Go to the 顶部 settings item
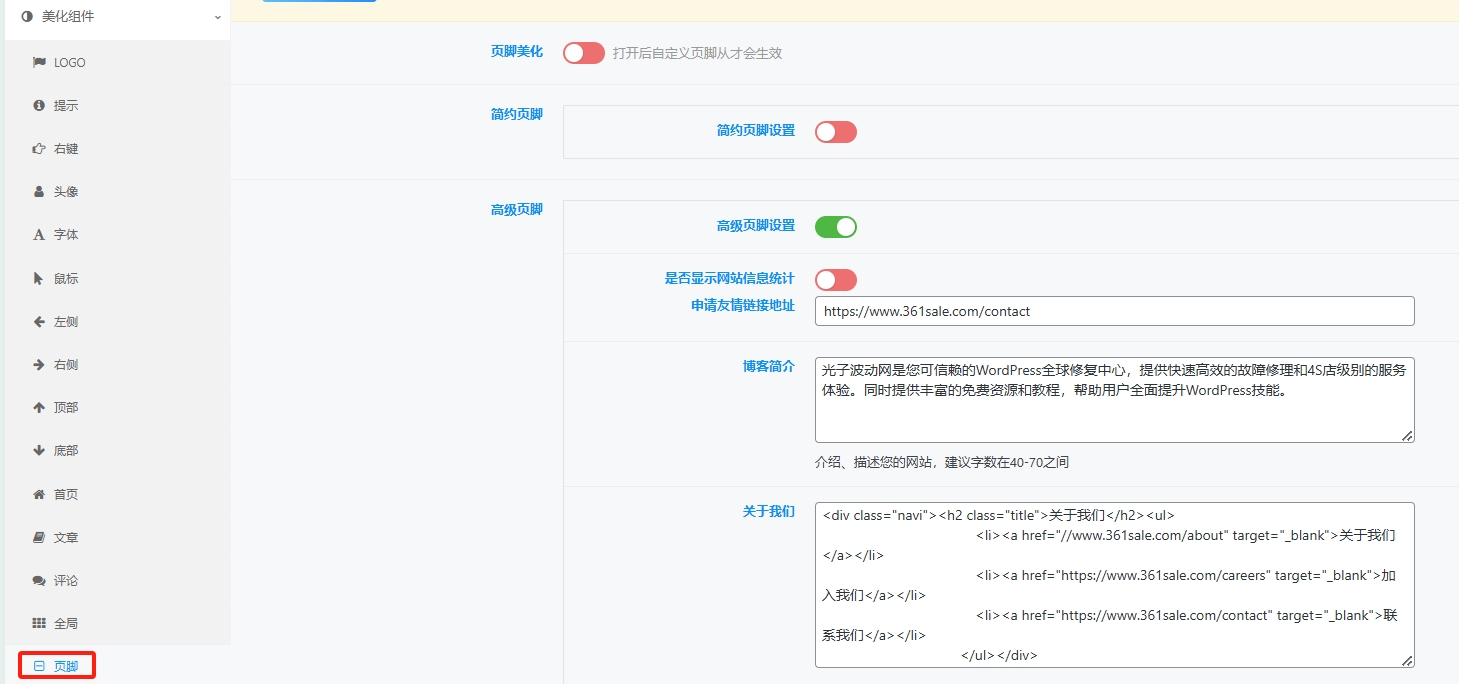Viewport: 1459px width, 684px height. 65,408
